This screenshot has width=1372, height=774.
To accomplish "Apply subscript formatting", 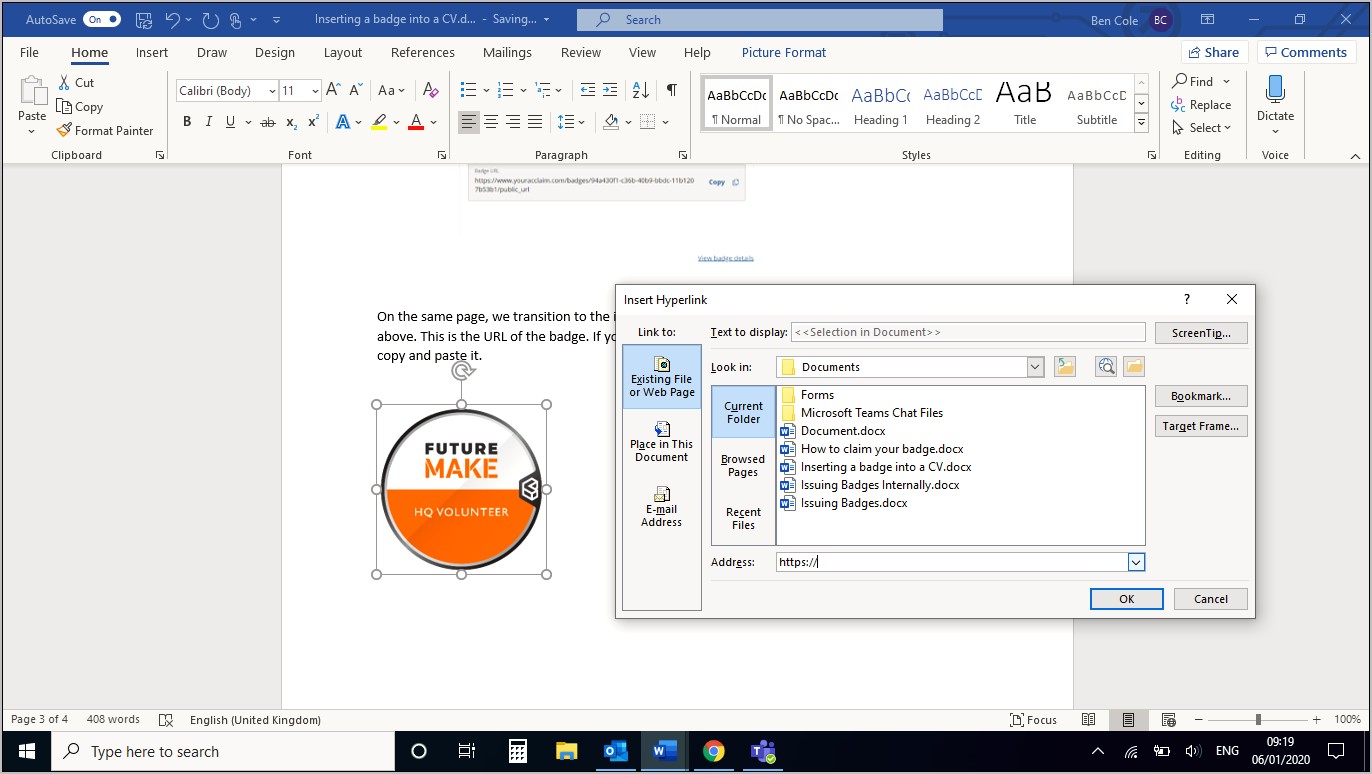I will [291, 122].
